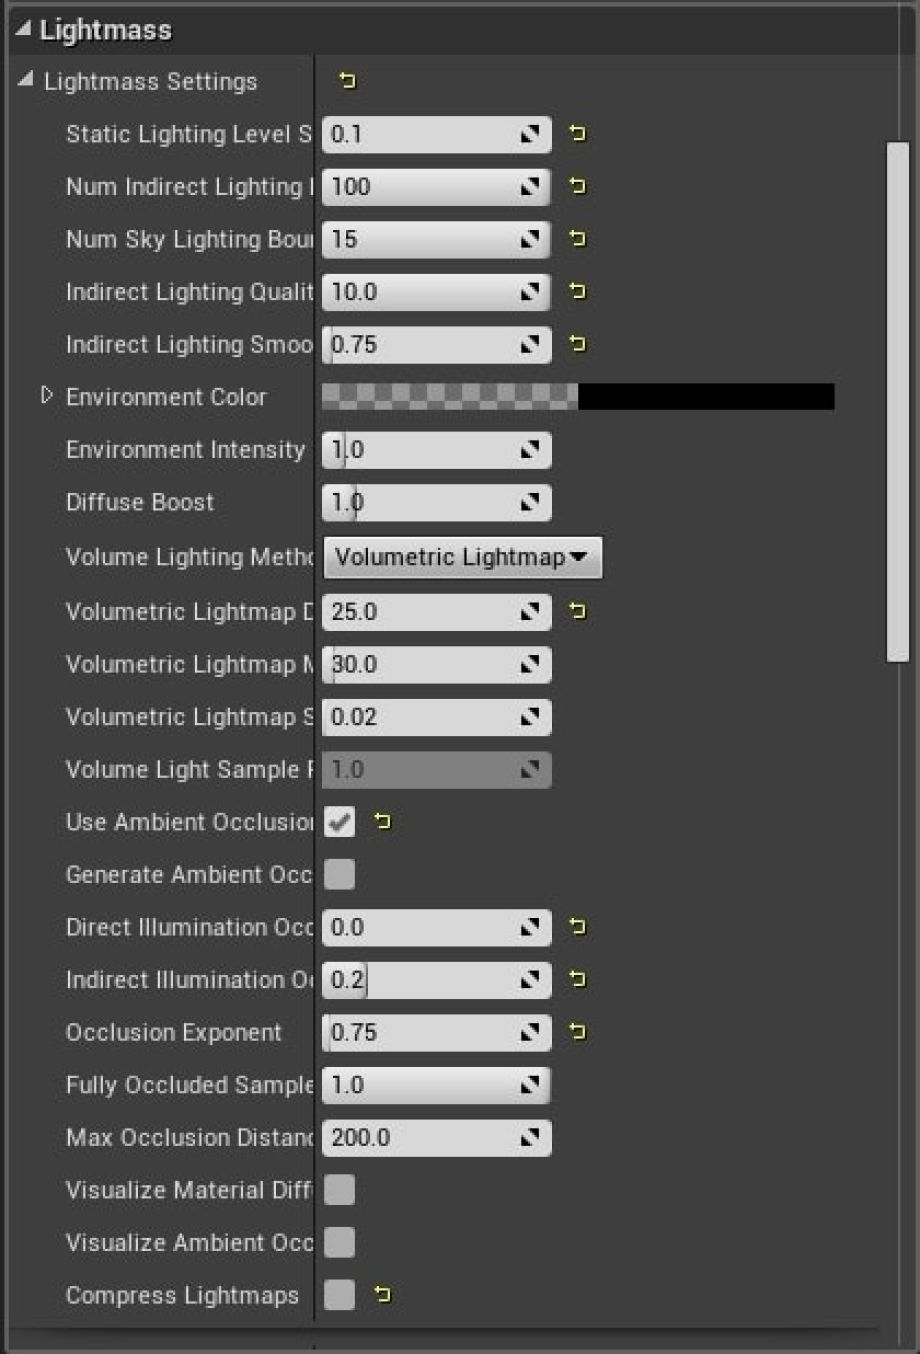Viewport: 920px width, 1354px height.
Task: Reset Compress Lightmaps to default
Action: [382, 1295]
